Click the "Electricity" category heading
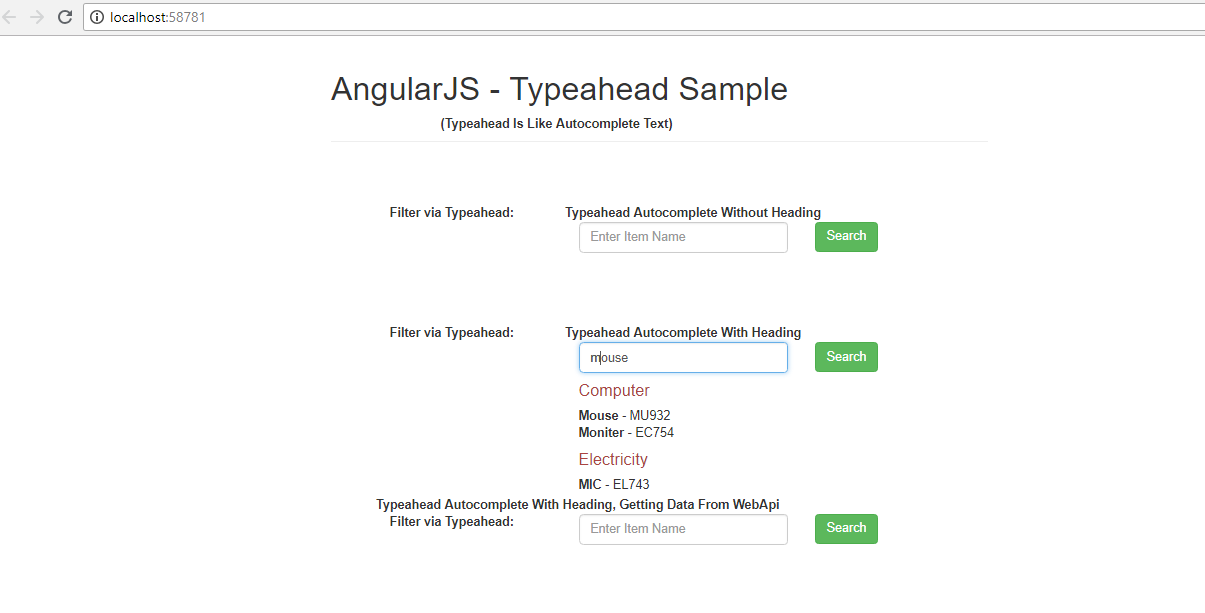 tap(612, 459)
